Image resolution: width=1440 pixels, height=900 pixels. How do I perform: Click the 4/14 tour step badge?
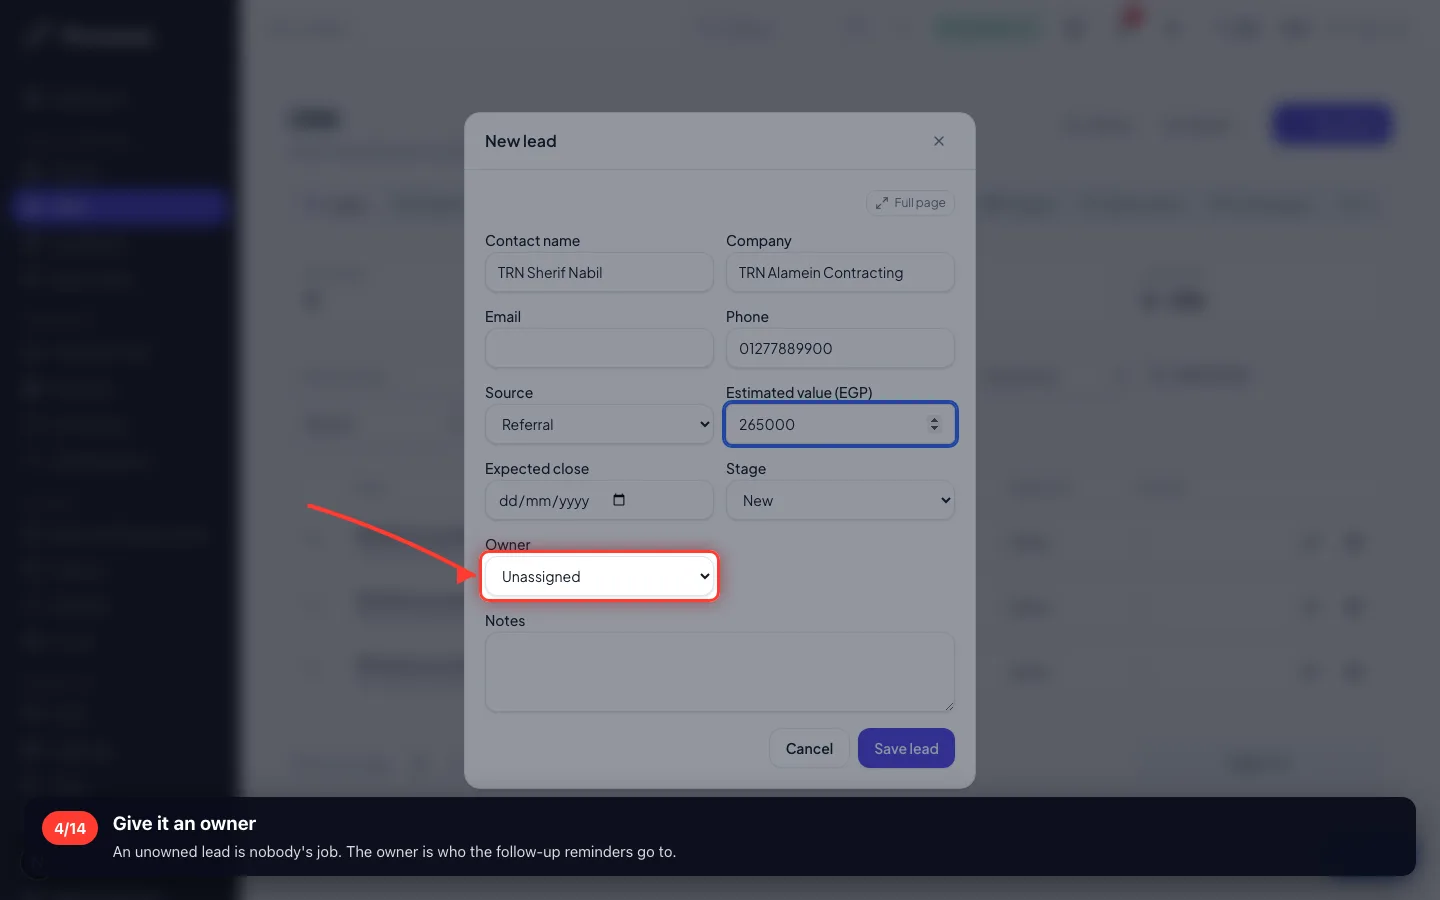point(70,828)
